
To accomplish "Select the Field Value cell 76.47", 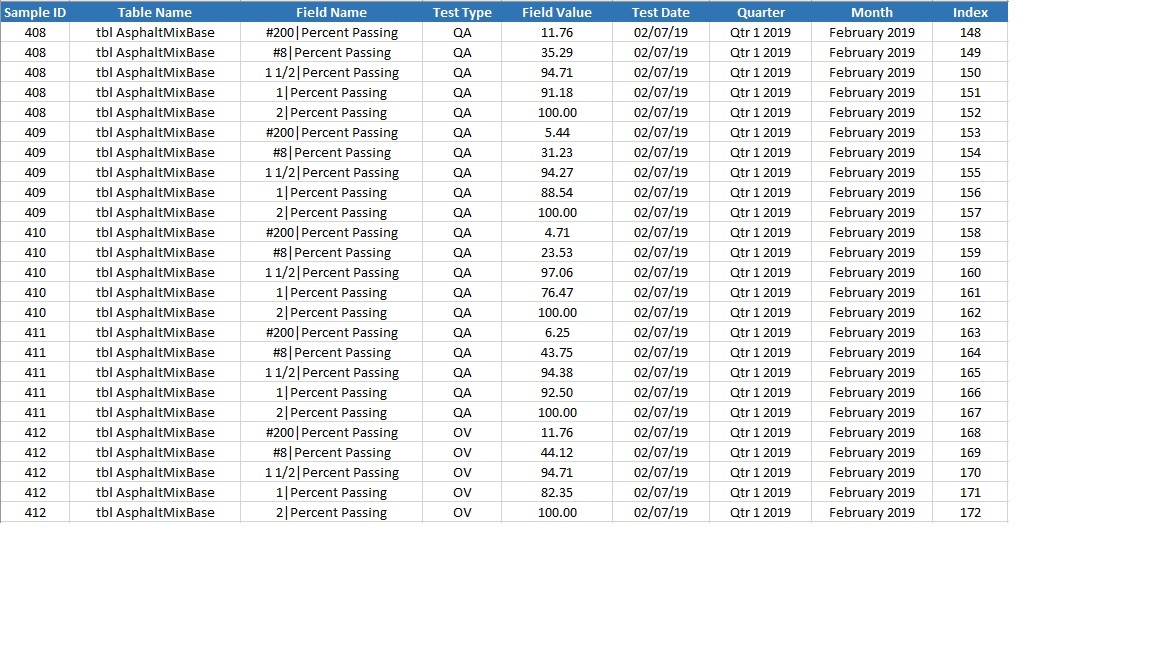I will [557, 292].
